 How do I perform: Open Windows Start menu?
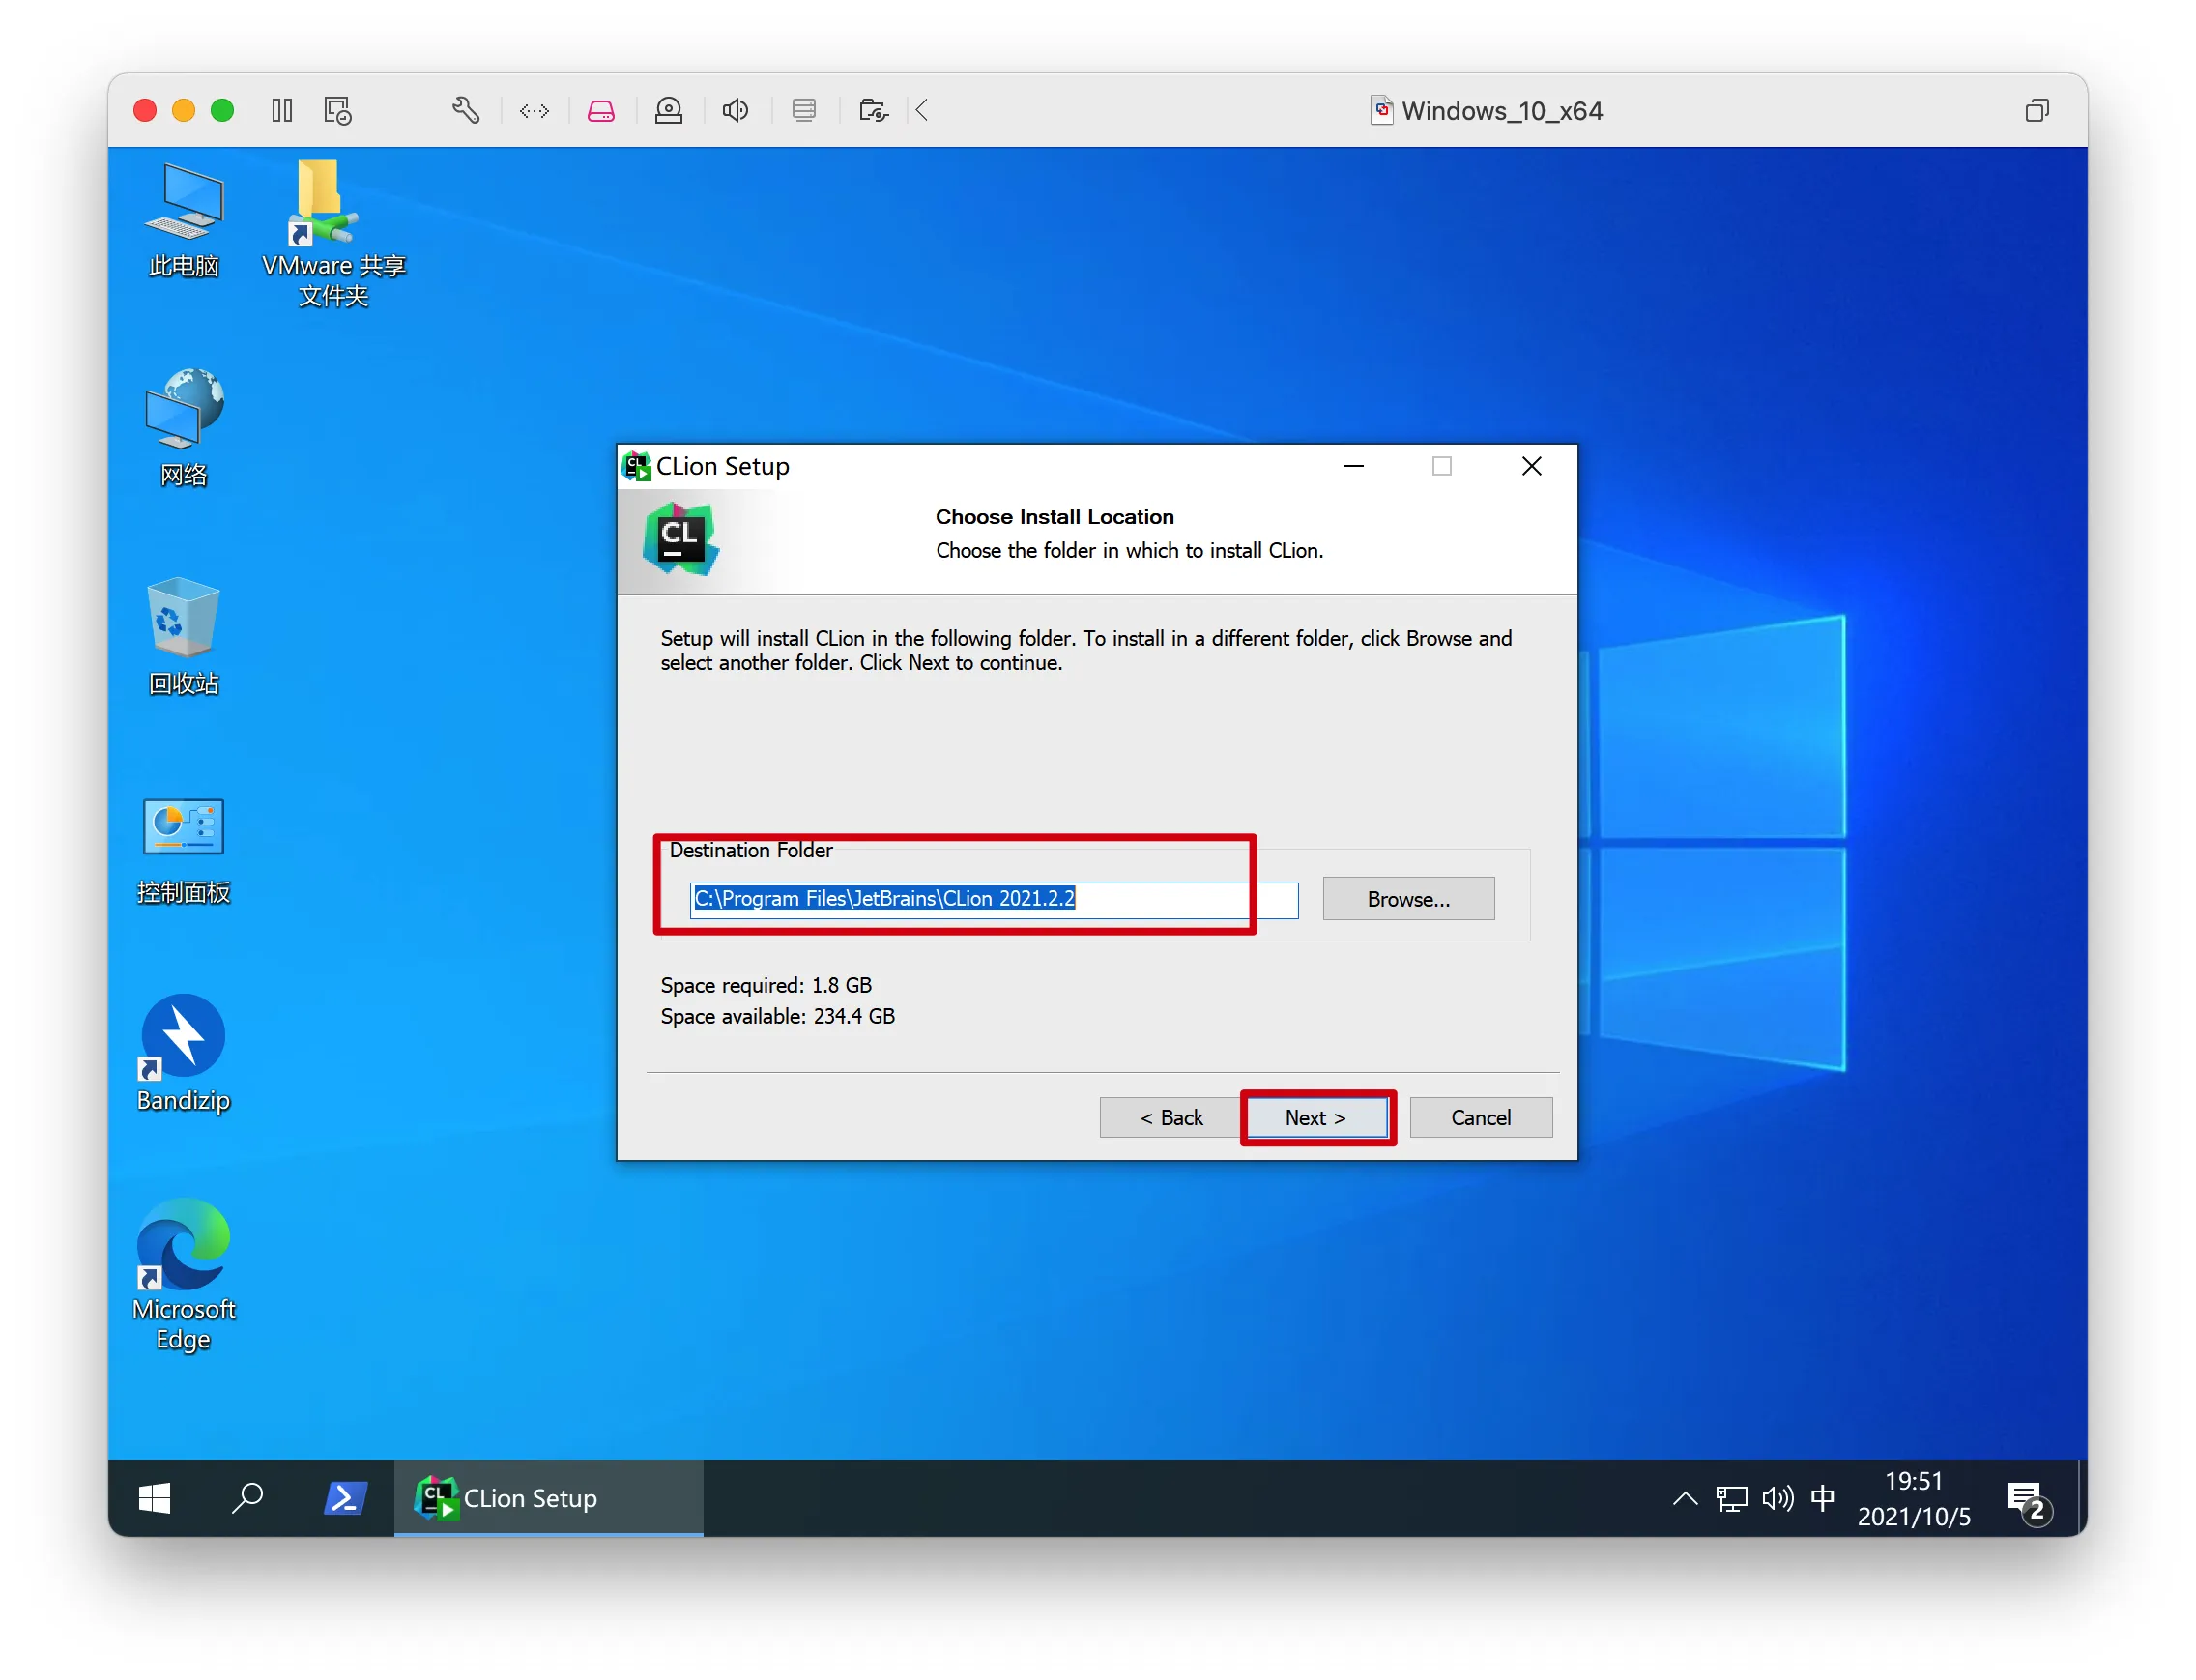click(x=154, y=1498)
